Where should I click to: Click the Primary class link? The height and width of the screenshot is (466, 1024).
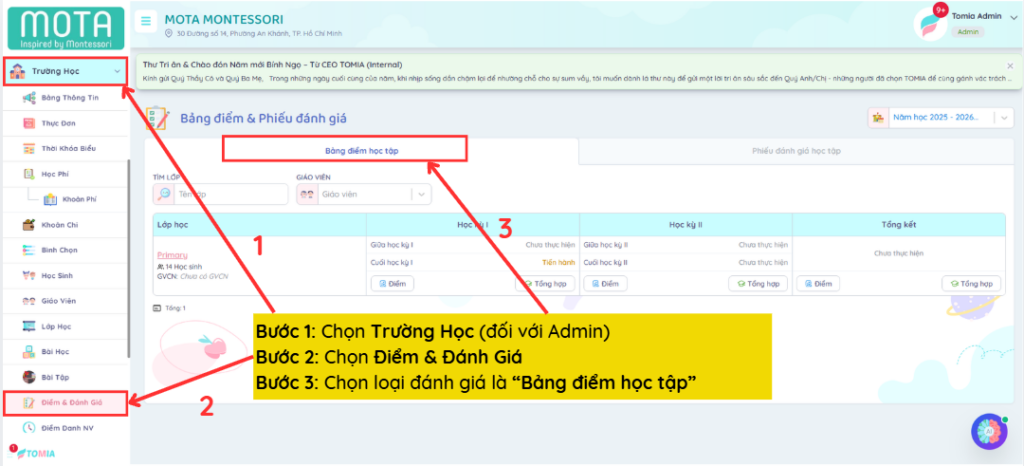click(172, 255)
